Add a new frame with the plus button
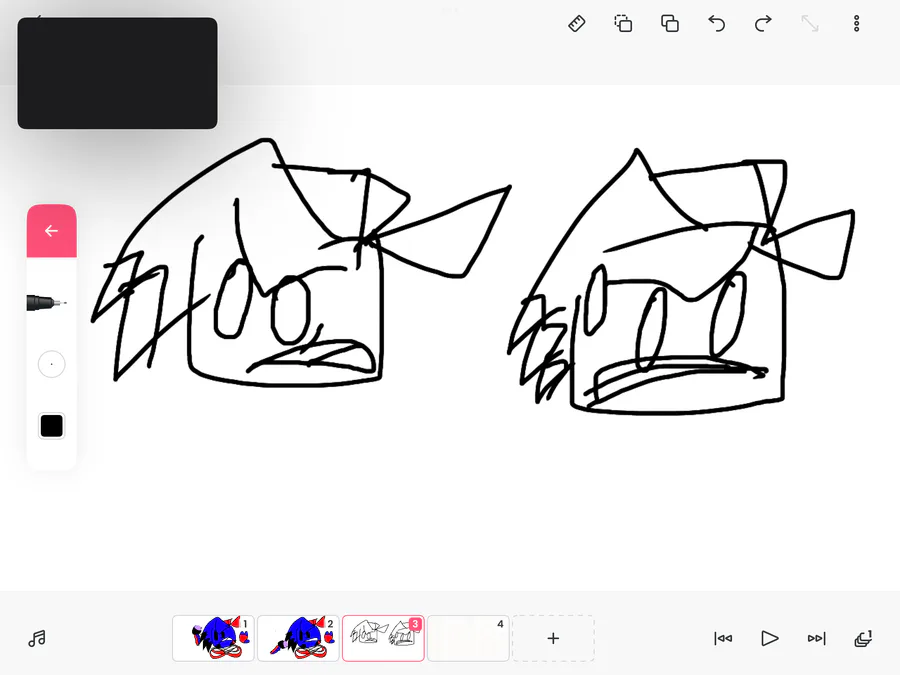900x675 pixels. coord(553,638)
